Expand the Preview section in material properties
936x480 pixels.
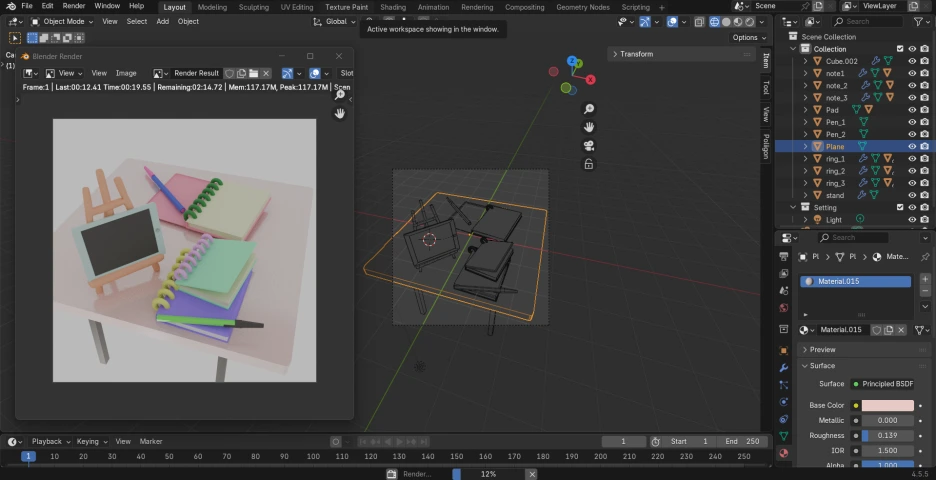tap(822, 350)
